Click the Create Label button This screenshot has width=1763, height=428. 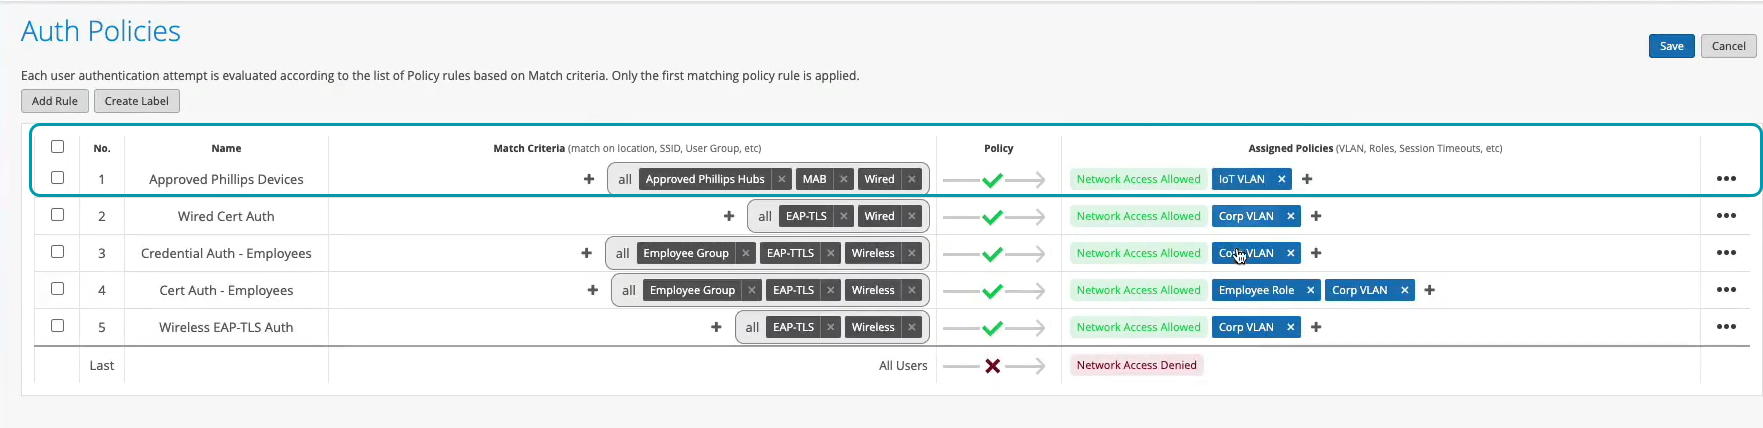[x=137, y=101]
